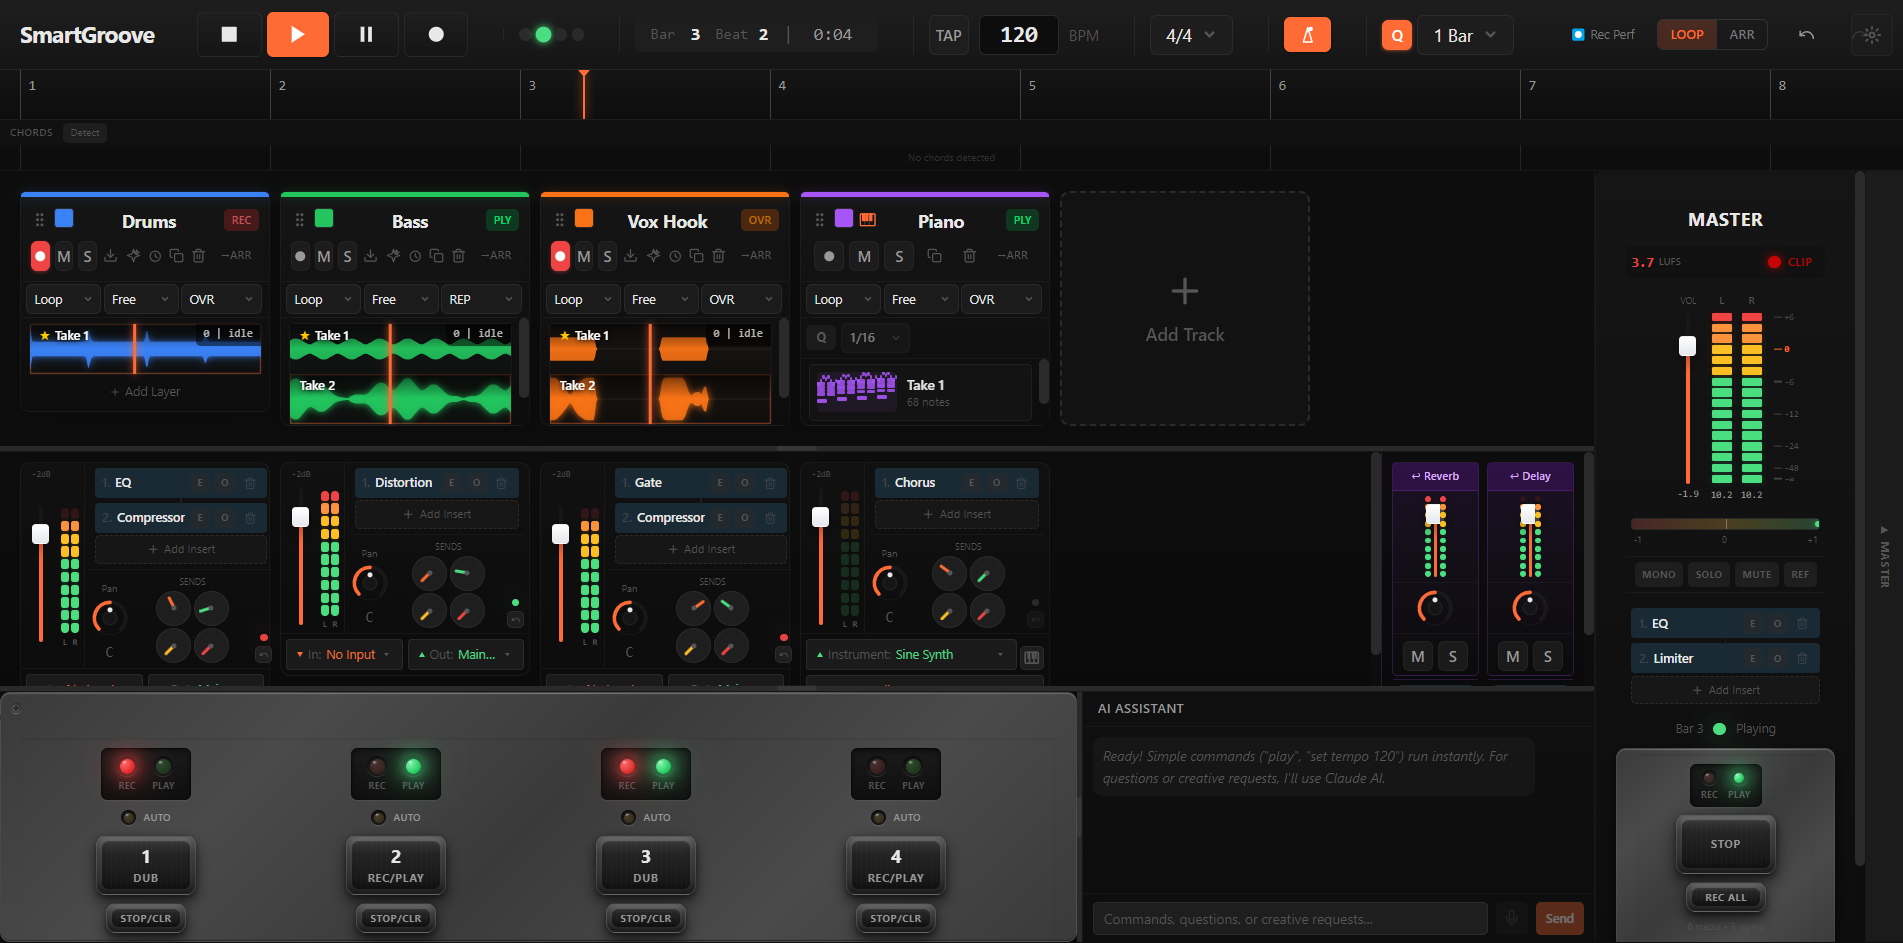Image resolution: width=1903 pixels, height=943 pixels.
Task: Toggle the orange Q quantize button
Action: 1397,35
